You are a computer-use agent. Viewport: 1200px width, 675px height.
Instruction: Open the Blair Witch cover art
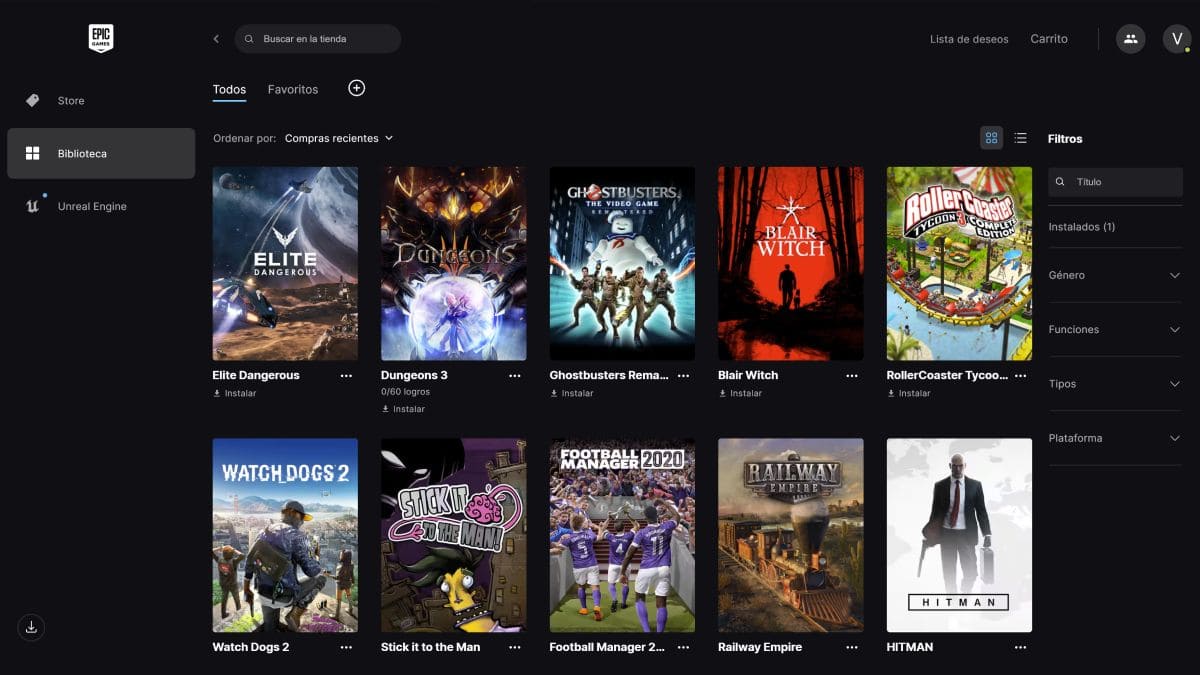pyautogui.click(x=790, y=263)
